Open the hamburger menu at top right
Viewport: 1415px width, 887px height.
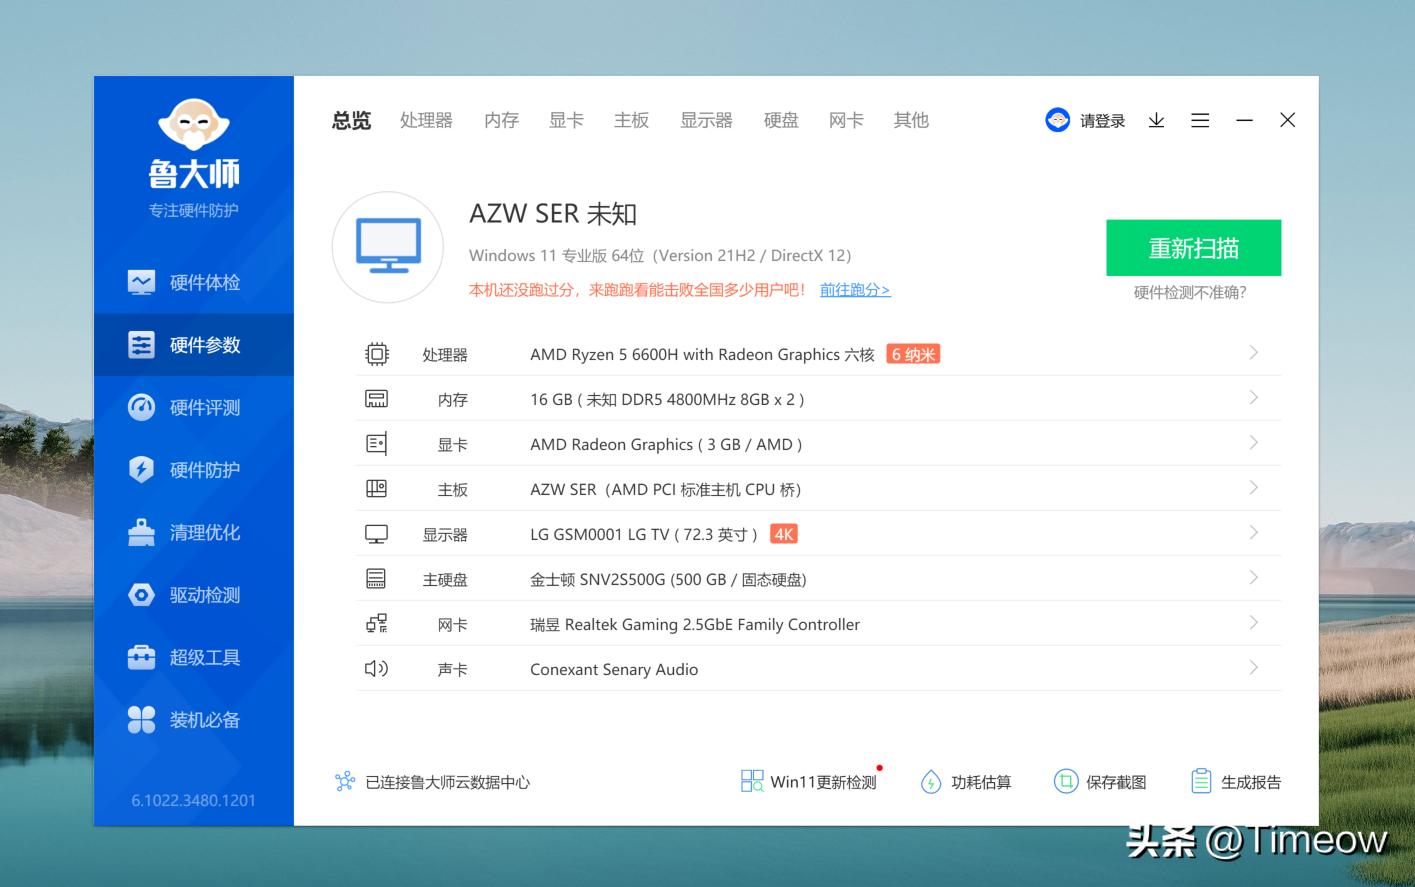[1199, 120]
